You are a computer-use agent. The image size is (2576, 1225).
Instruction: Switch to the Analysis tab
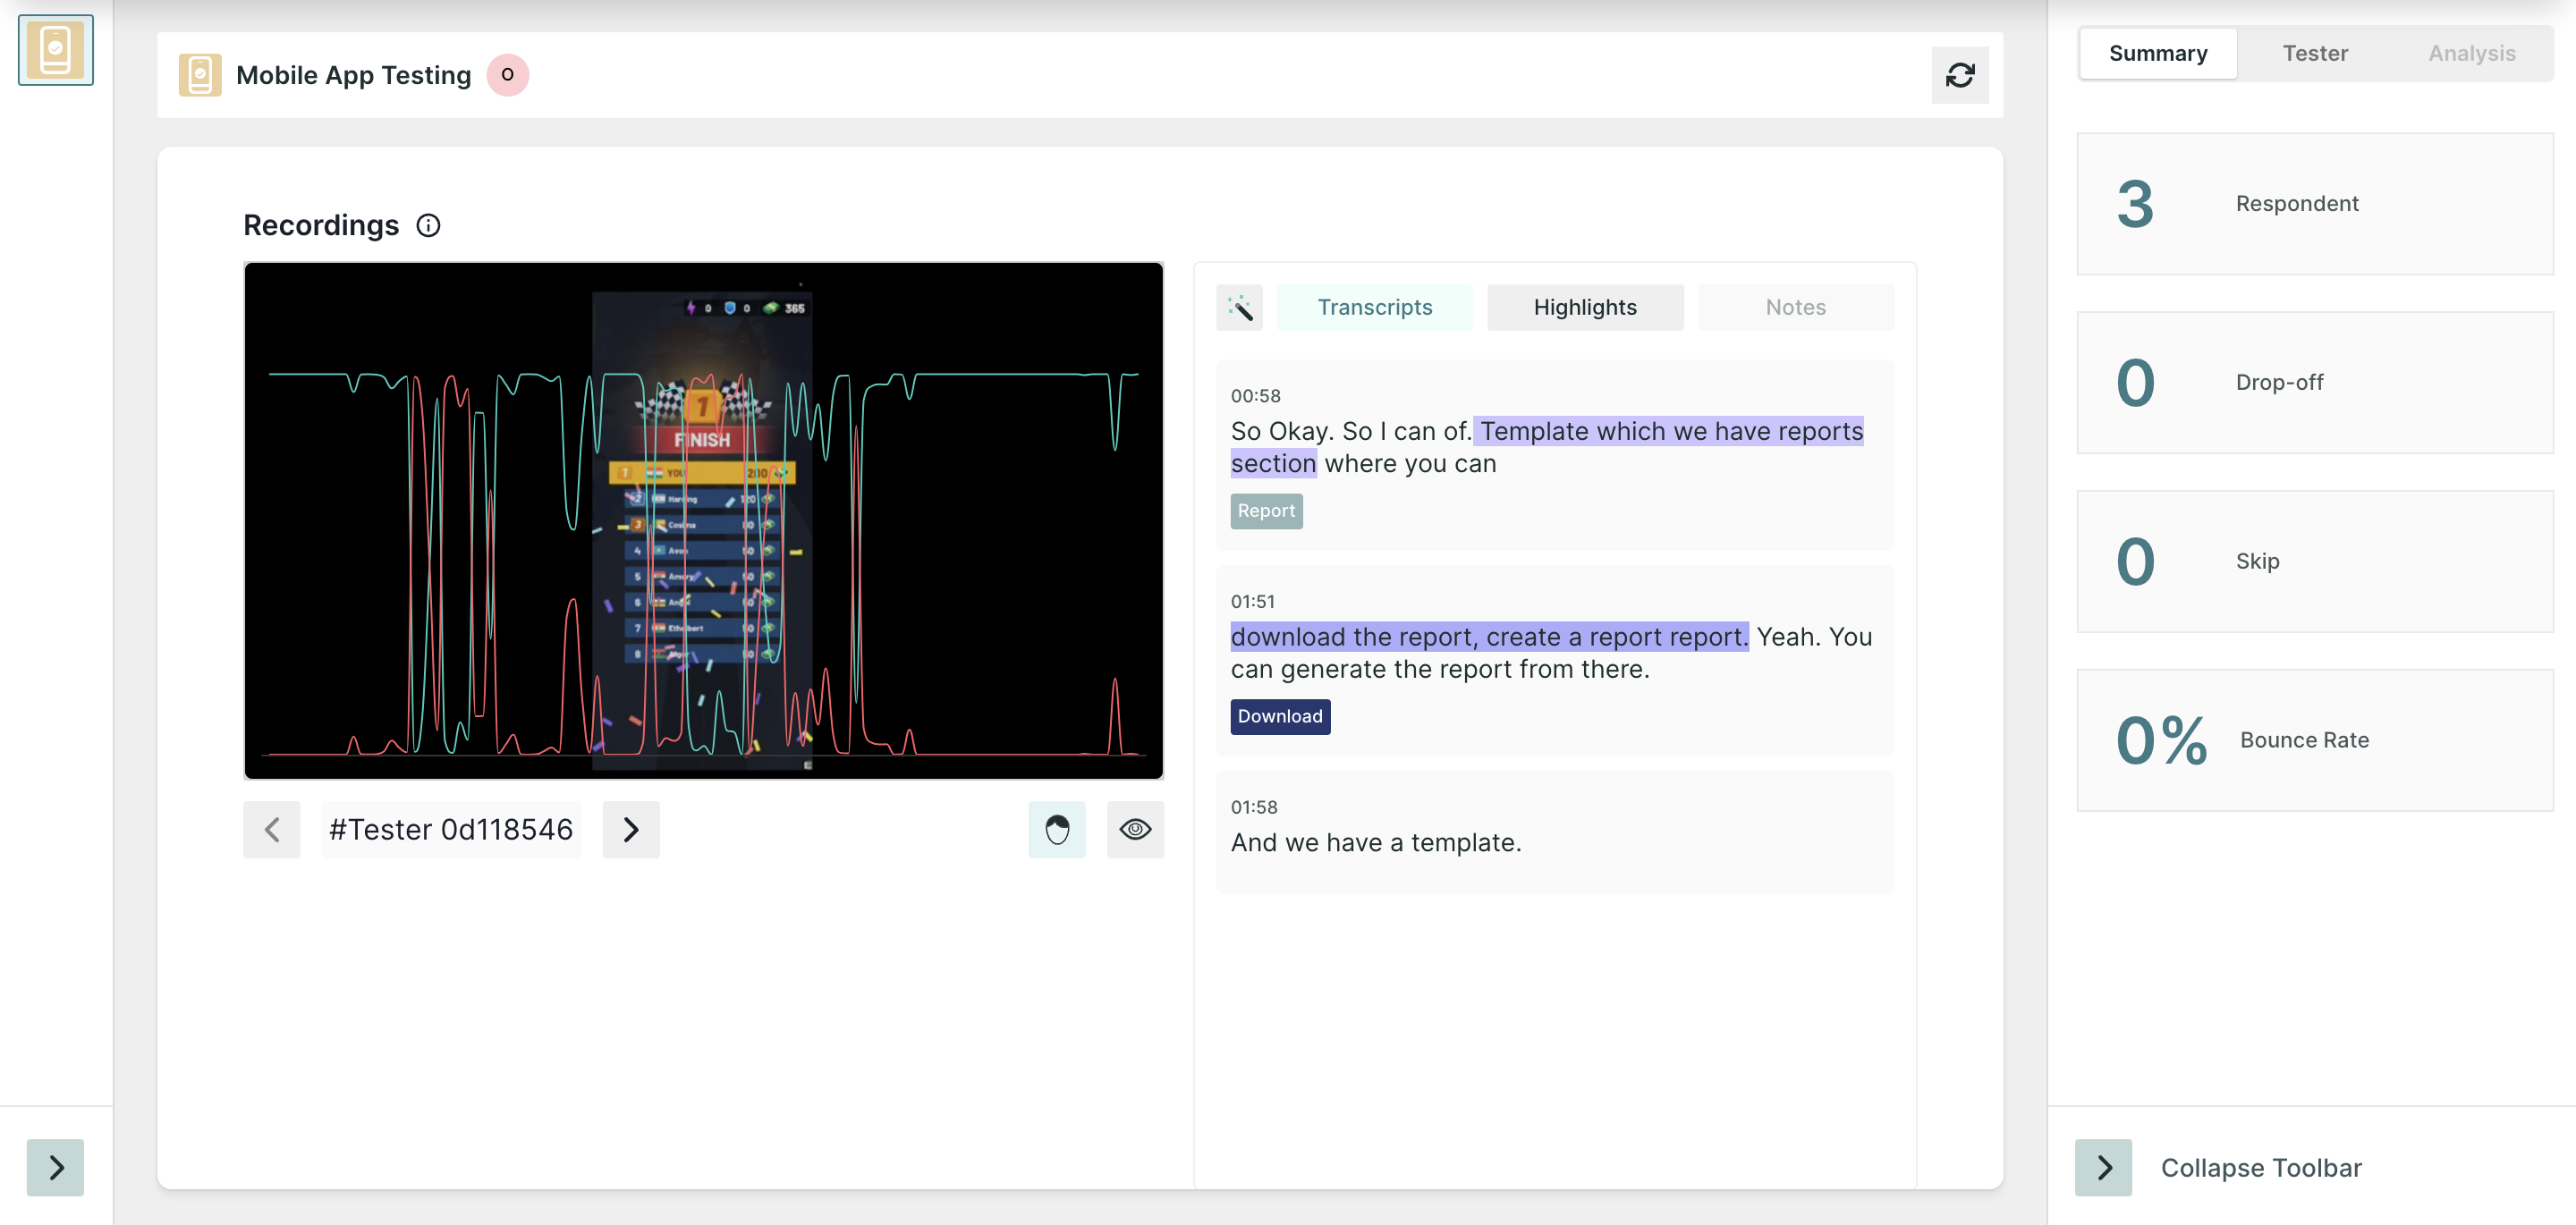[x=2472, y=54]
